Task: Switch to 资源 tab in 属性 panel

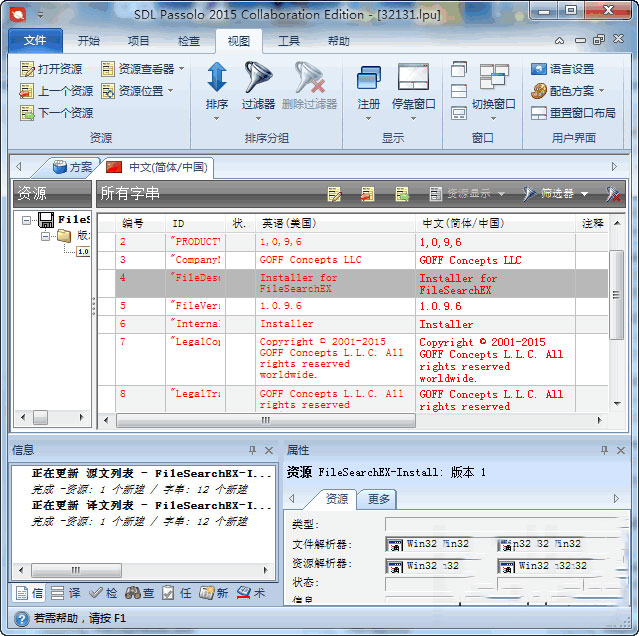Action: (x=337, y=499)
